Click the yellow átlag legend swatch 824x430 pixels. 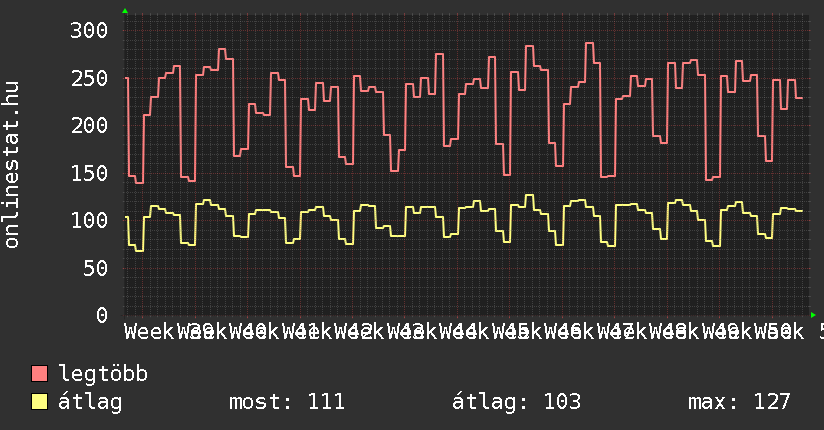(40, 402)
